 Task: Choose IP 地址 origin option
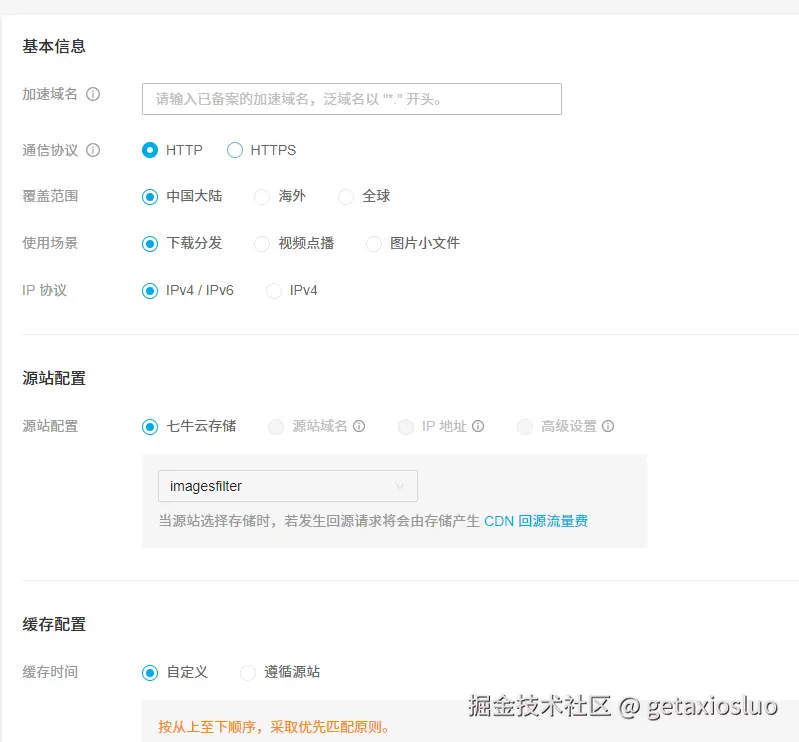pyautogui.click(x=406, y=427)
